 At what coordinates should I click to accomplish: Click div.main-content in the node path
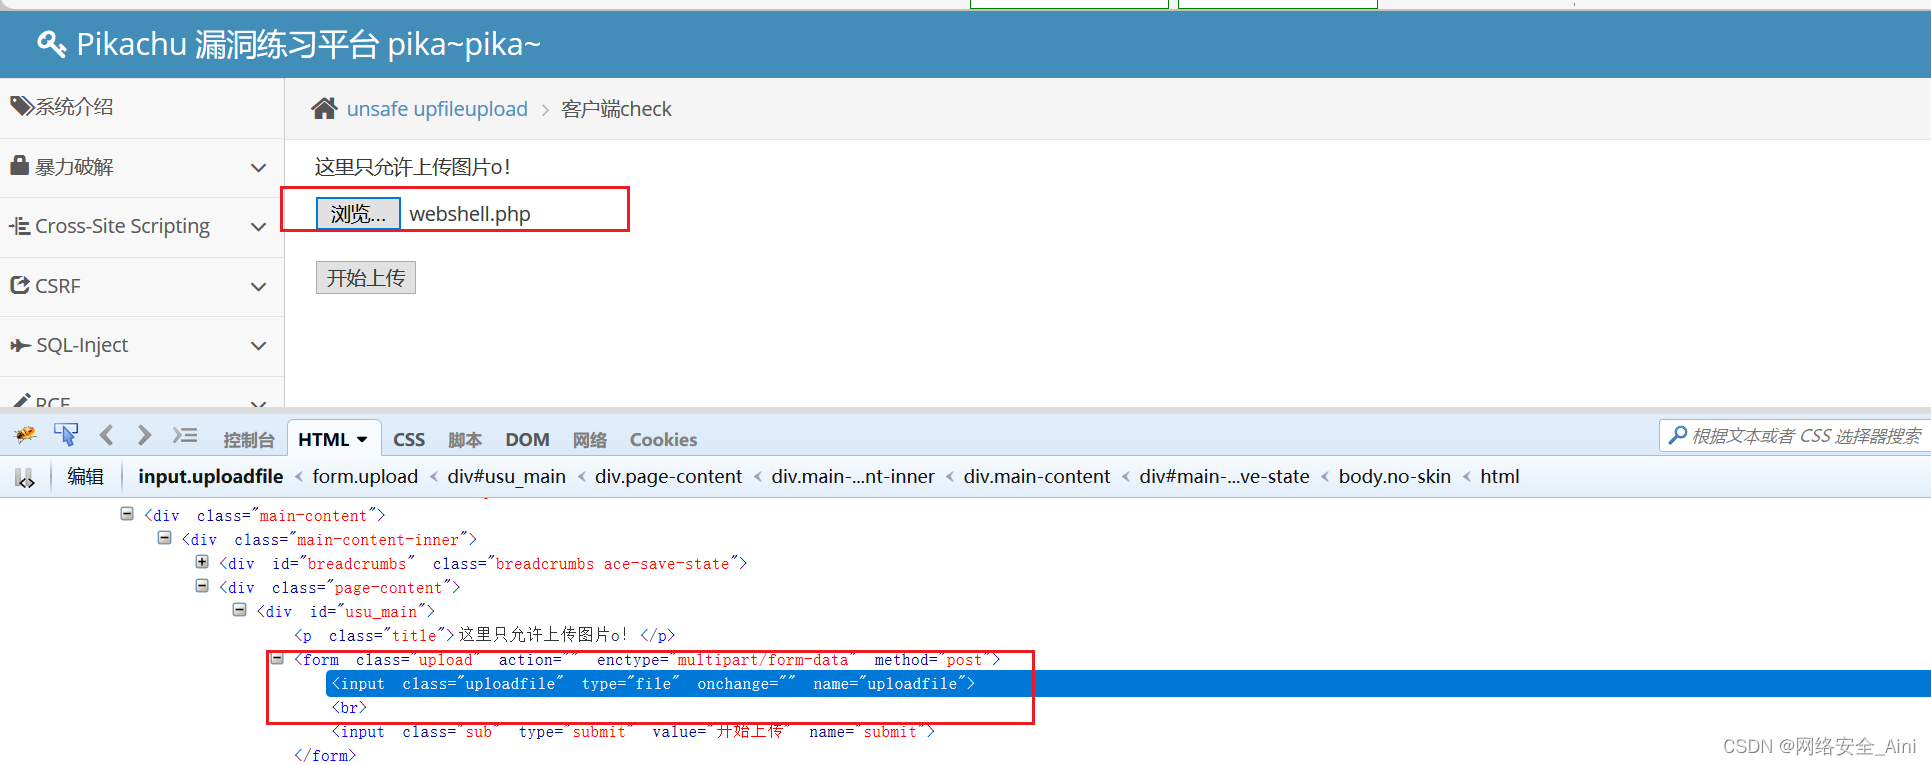[x=1037, y=477]
